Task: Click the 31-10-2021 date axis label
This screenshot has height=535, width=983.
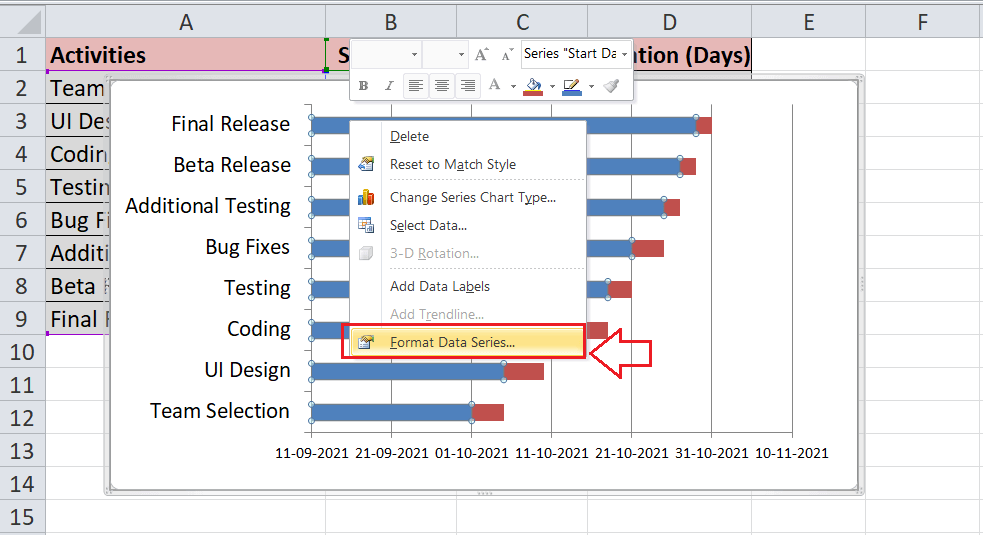Action: click(x=712, y=453)
